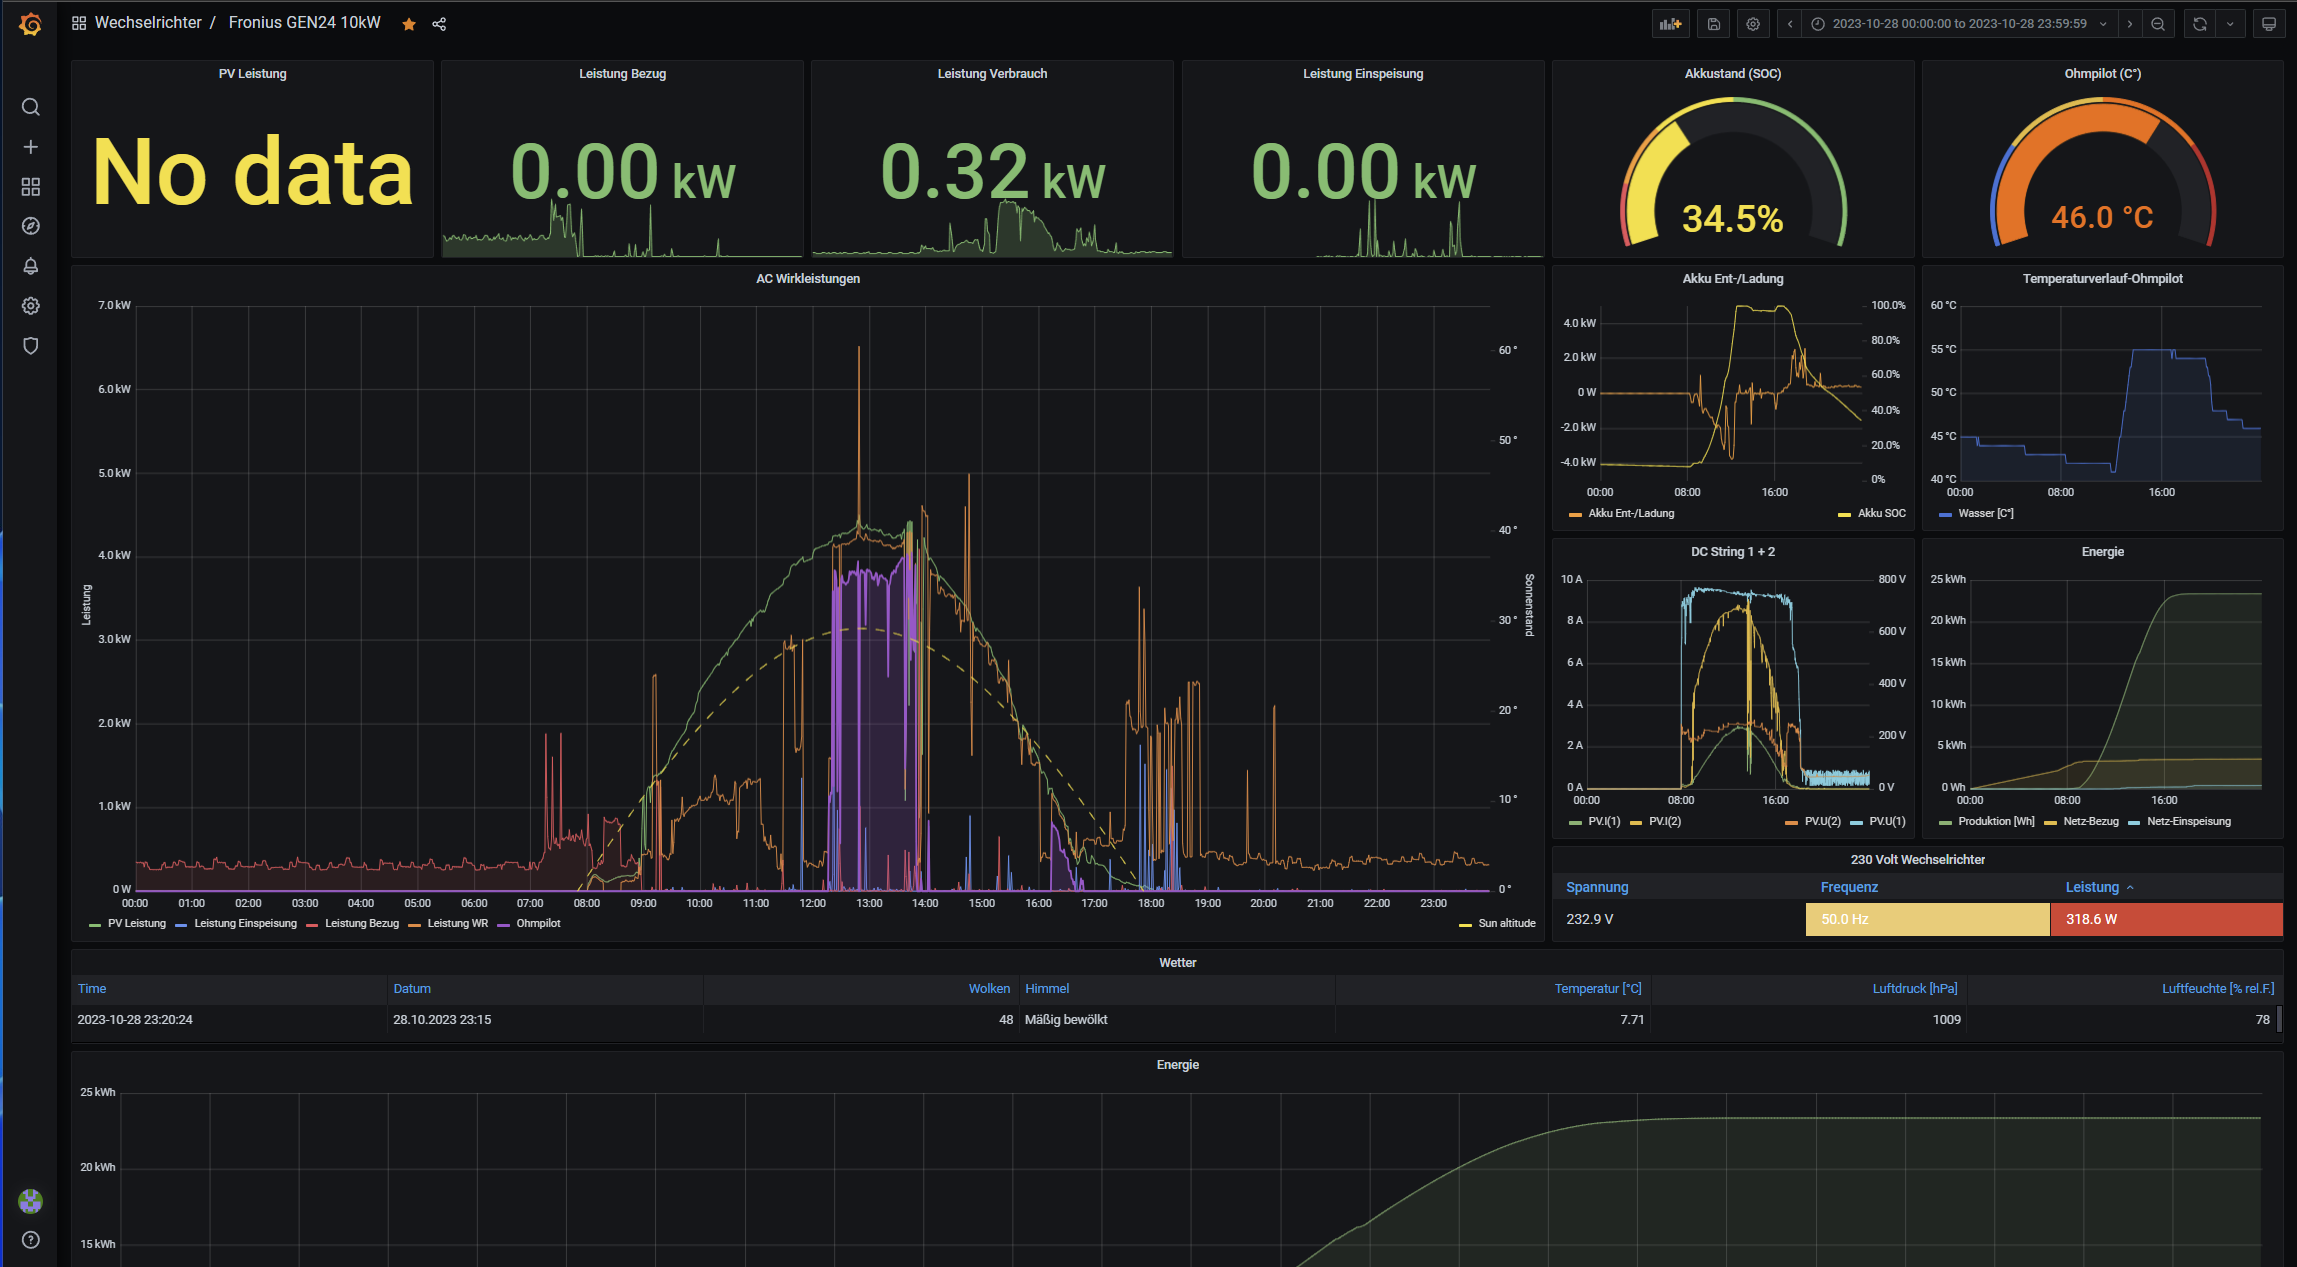
Task: Open the Server Admin shield menu
Action: (30, 346)
